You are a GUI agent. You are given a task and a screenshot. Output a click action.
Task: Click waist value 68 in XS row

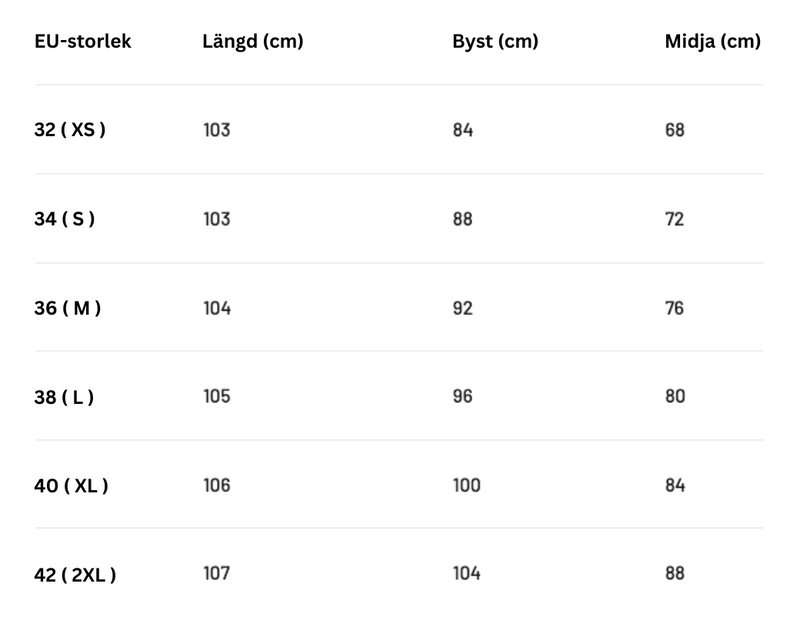(674, 130)
